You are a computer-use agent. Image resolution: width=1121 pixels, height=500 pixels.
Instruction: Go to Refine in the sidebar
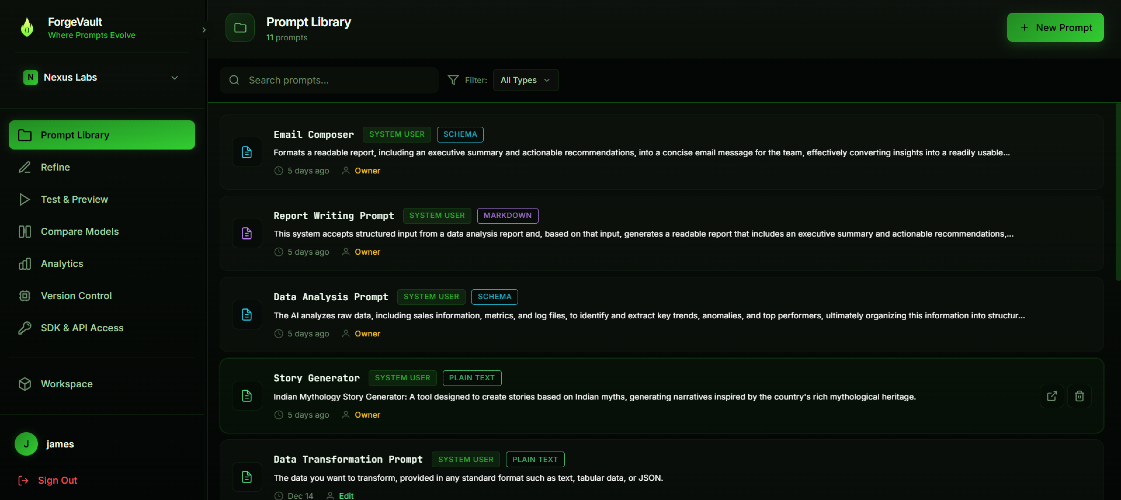tap(55, 167)
